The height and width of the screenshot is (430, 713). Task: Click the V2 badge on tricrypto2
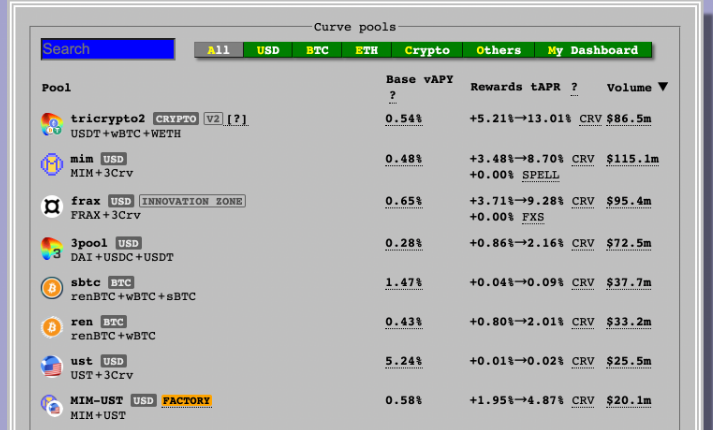pyautogui.click(x=213, y=119)
